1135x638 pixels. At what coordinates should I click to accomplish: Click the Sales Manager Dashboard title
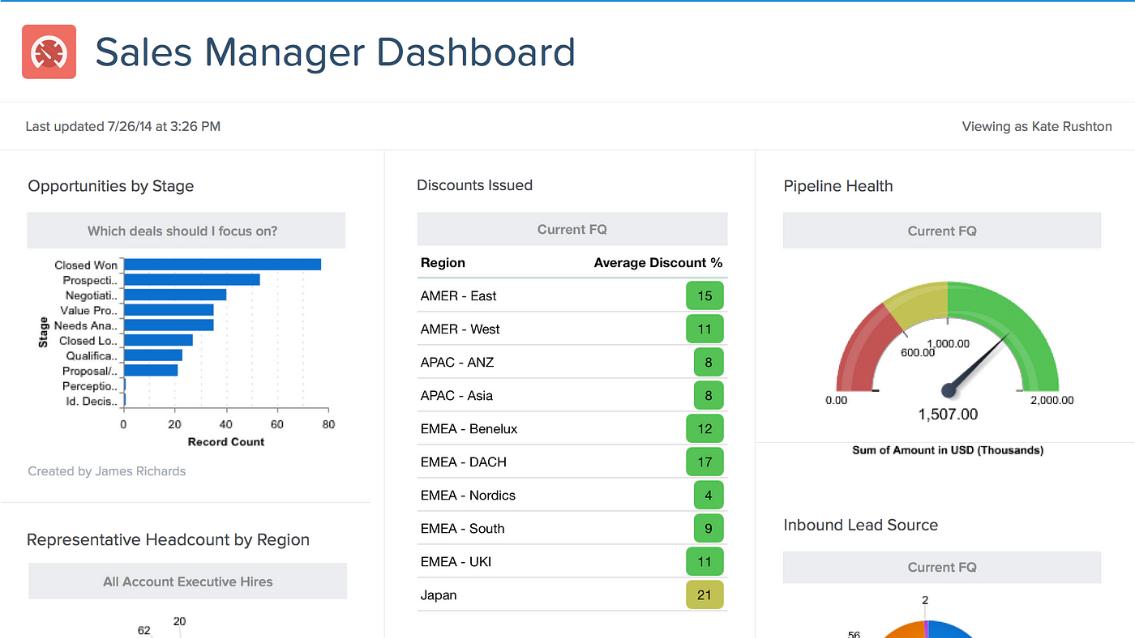point(335,52)
